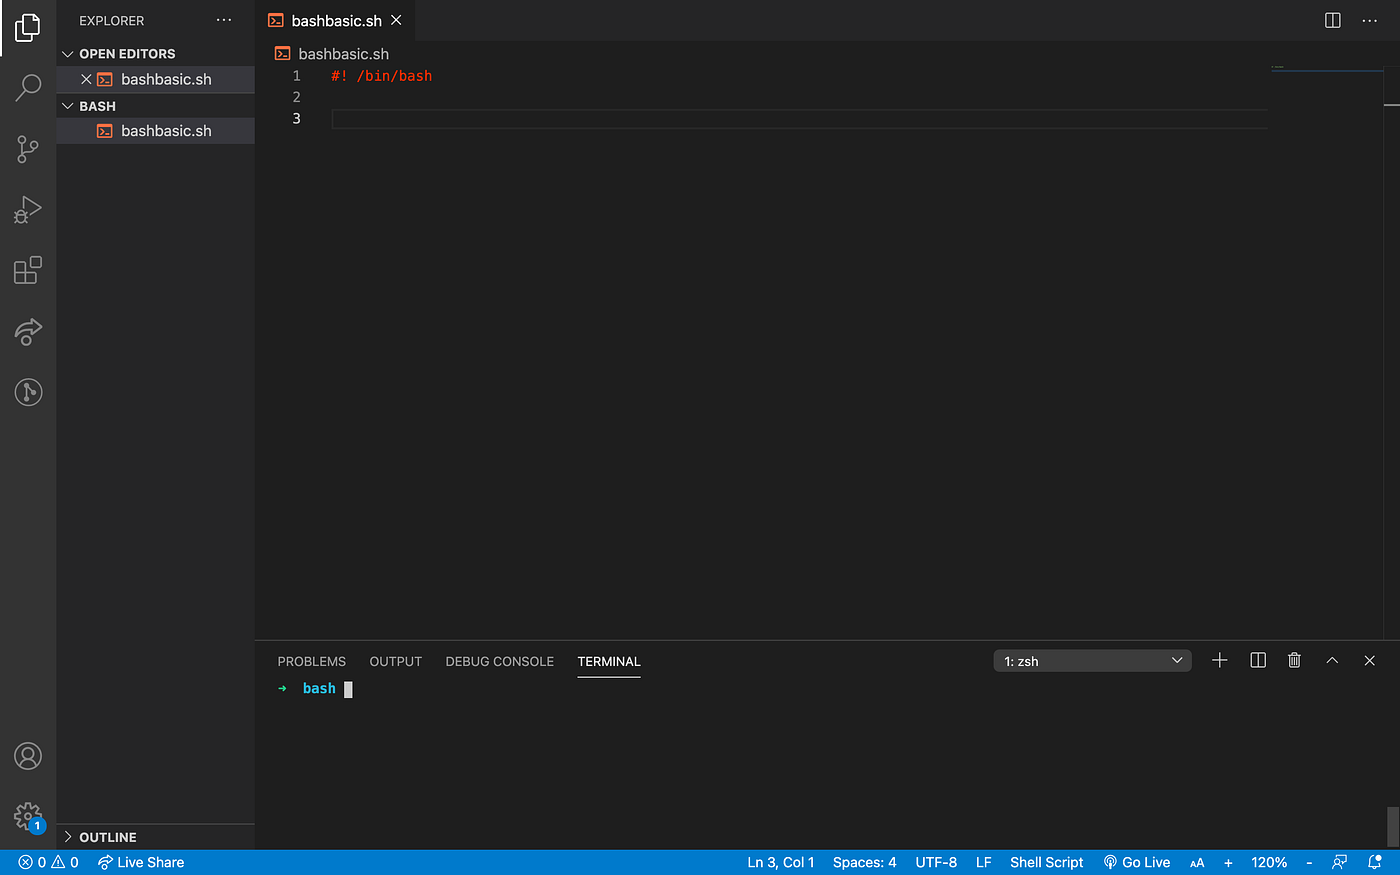The width and height of the screenshot is (1400, 875).
Task: Close the terminal panel
Action: (1370, 660)
